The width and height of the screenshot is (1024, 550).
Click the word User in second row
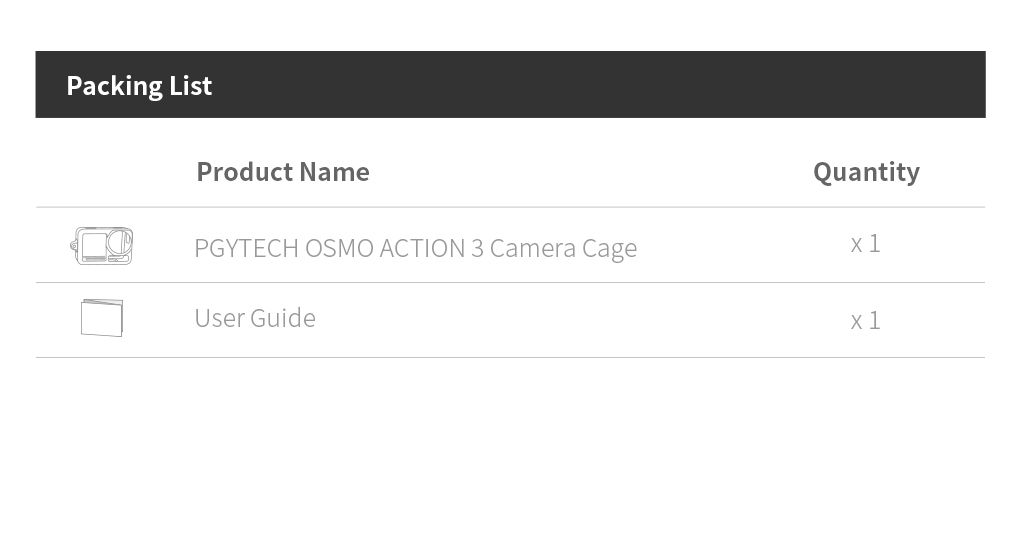[219, 318]
